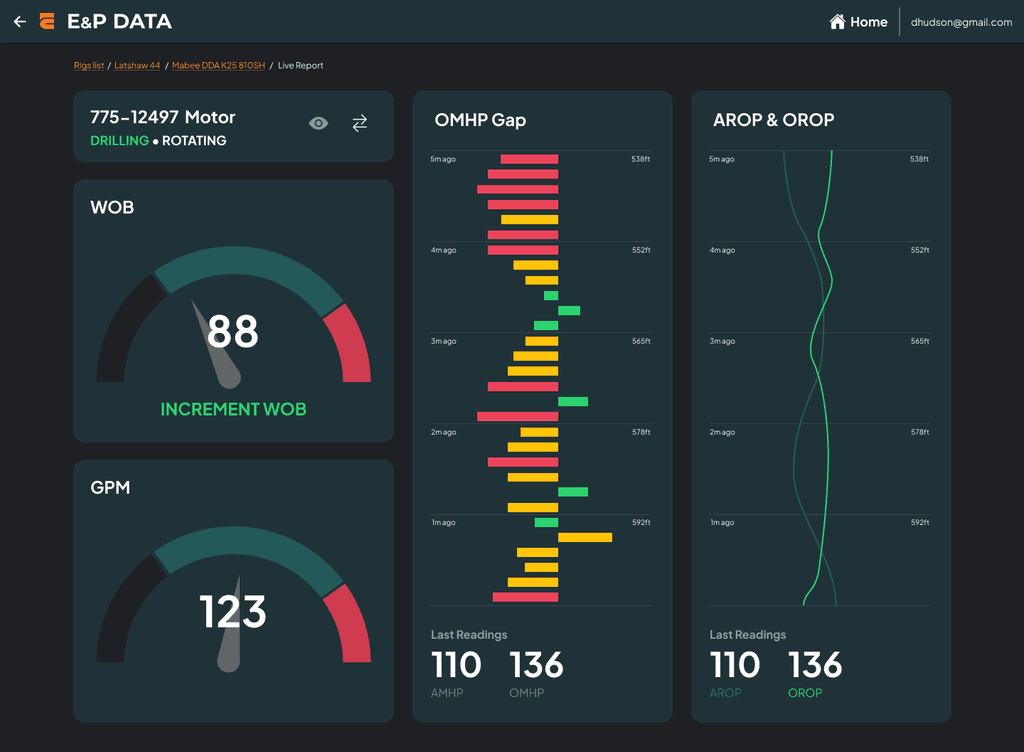Click the WOB card heading

pyautogui.click(x=112, y=207)
